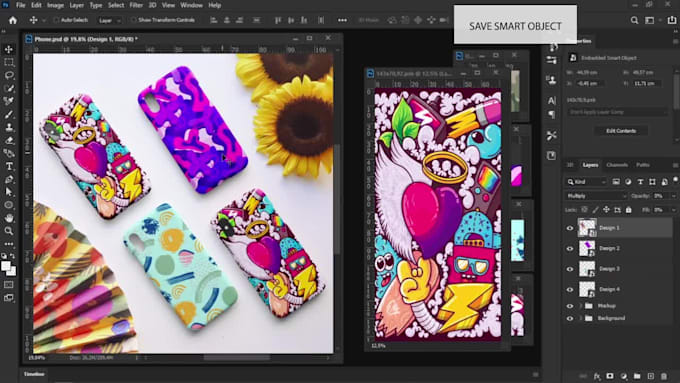The width and height of the screenshot is (680, 383).
Task: Open the Kind filter dropdown in Layers
Action: coord(587,182)
